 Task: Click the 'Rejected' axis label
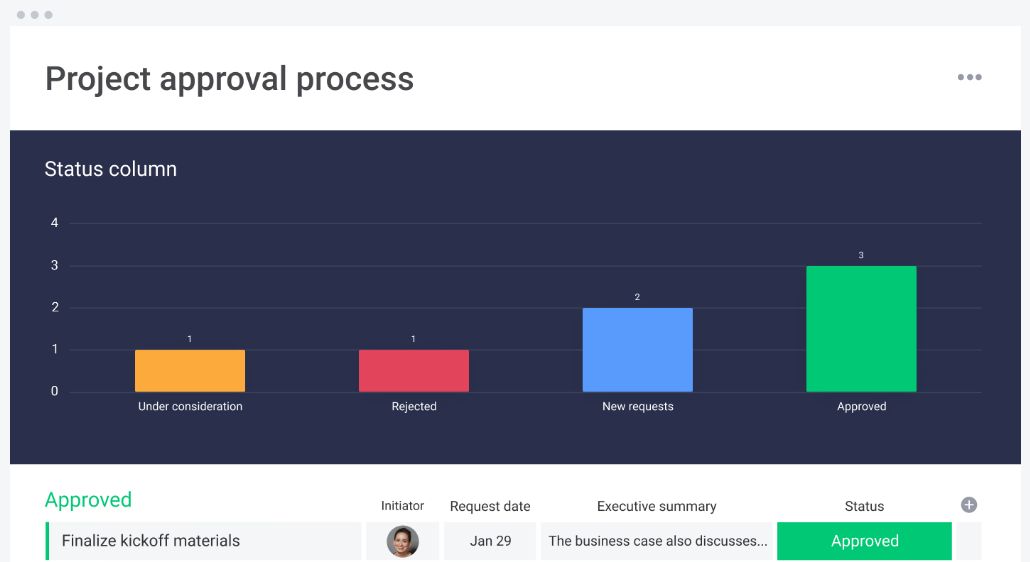pos(414,406)
